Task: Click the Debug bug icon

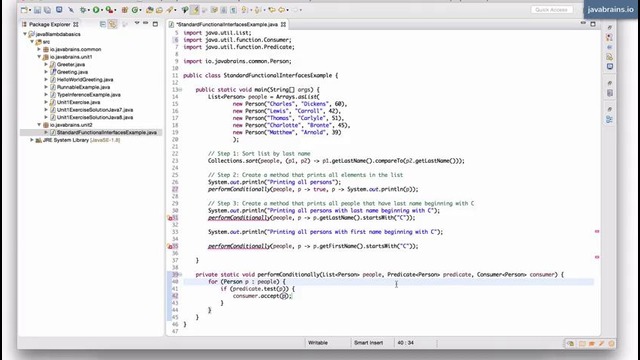Action: (x=83, y=10)
